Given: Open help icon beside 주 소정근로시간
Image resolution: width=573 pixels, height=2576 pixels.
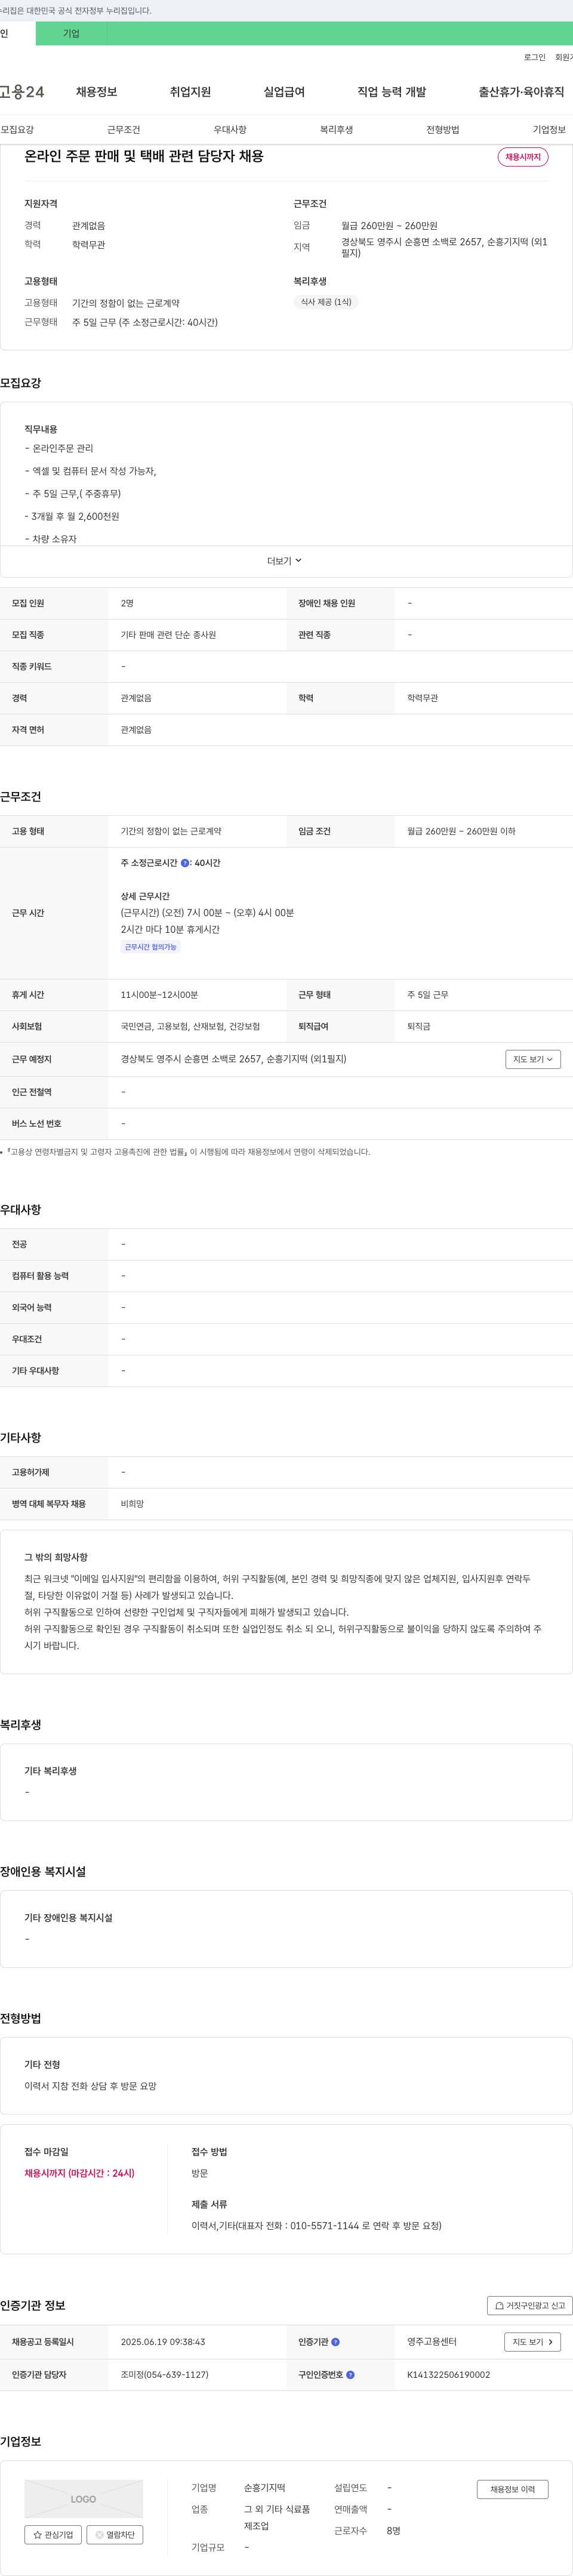Looking at the screenshot, I should [185, 863].
